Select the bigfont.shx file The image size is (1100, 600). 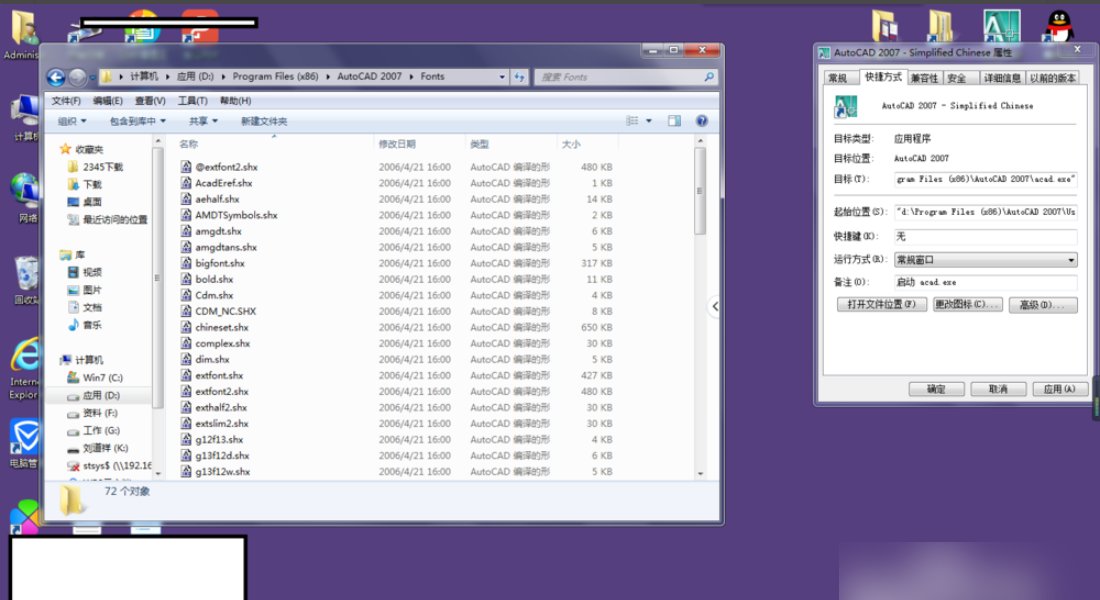pyautogui.click(x=219, y=263)
